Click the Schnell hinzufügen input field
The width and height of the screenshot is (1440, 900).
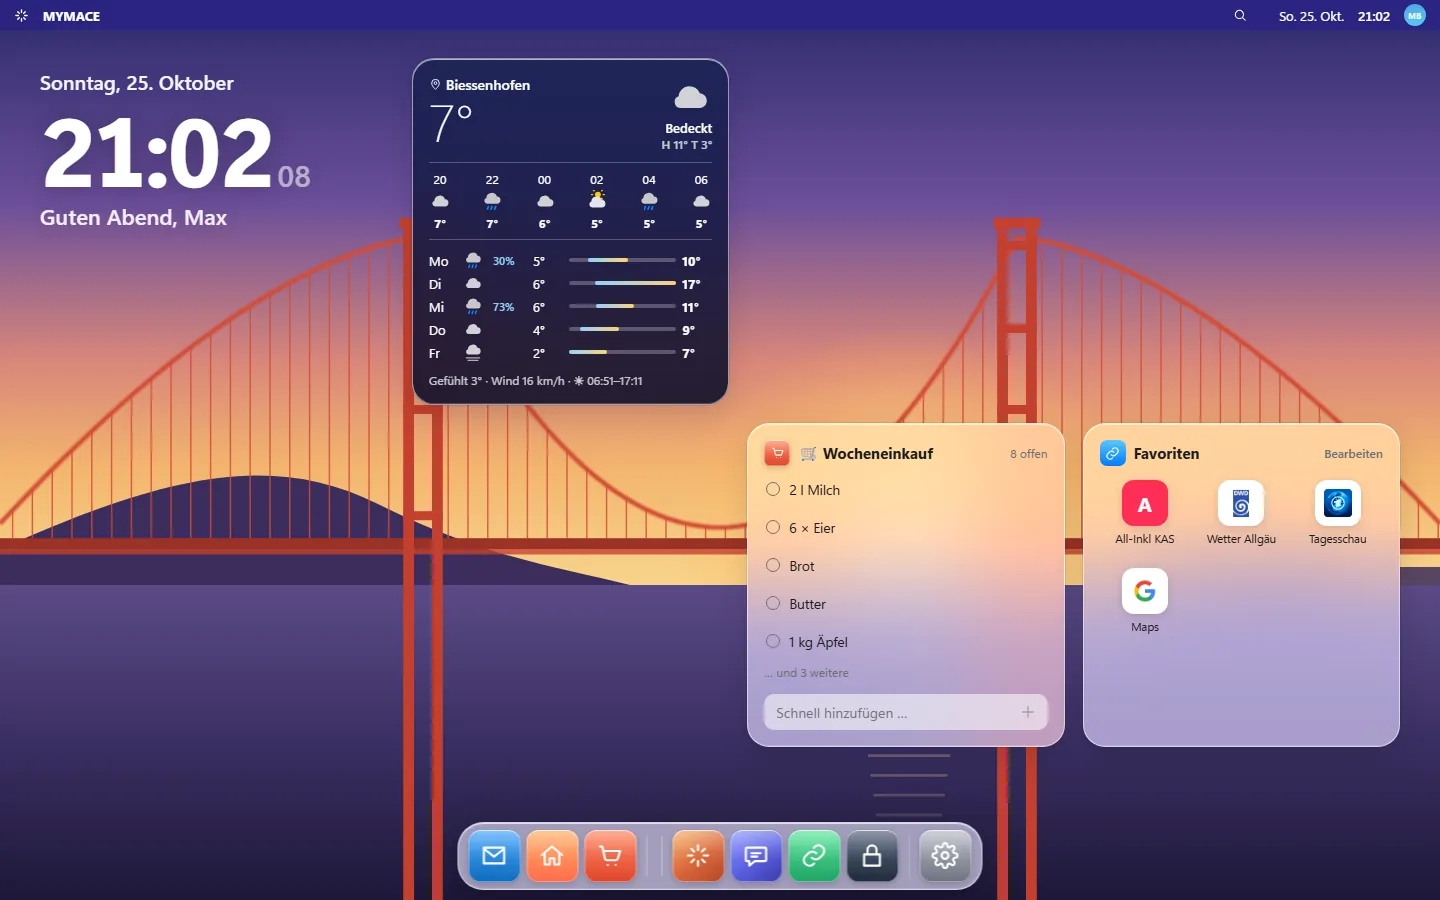click(x=906, y=712)
